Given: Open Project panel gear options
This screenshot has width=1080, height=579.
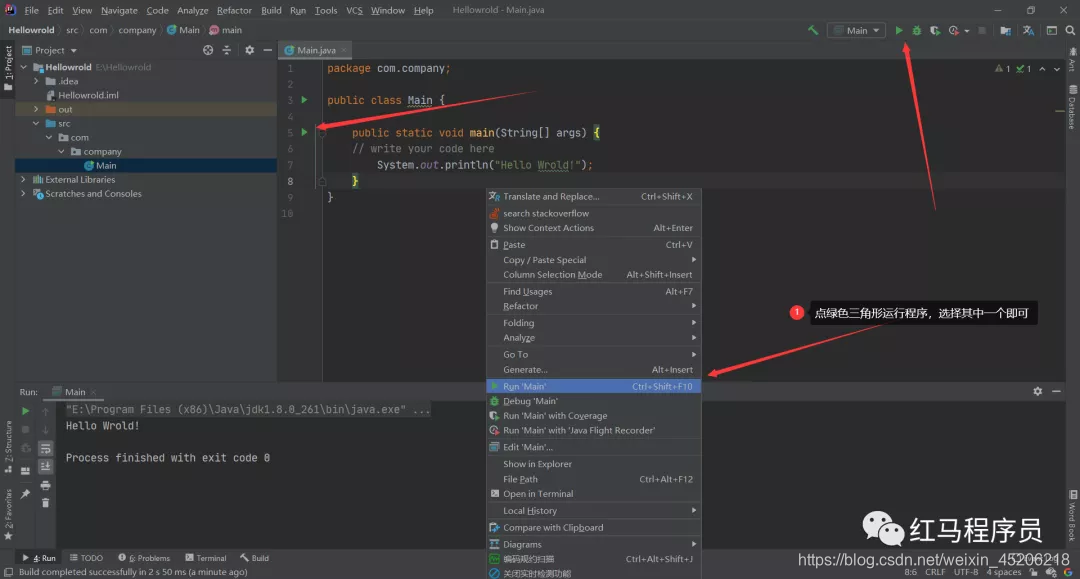Looking at the screenshot, I should tap(249, 50).
